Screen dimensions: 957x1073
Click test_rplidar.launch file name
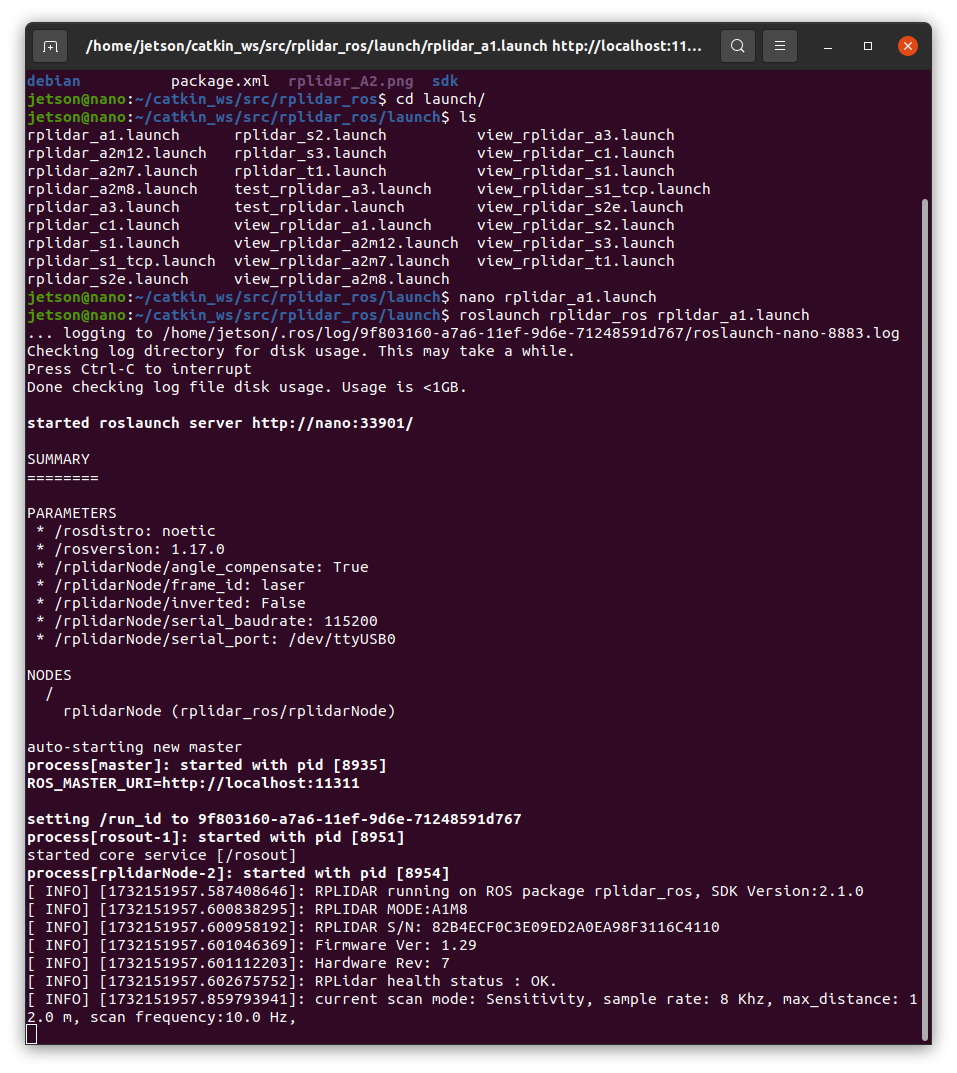[x=319, y=207]
